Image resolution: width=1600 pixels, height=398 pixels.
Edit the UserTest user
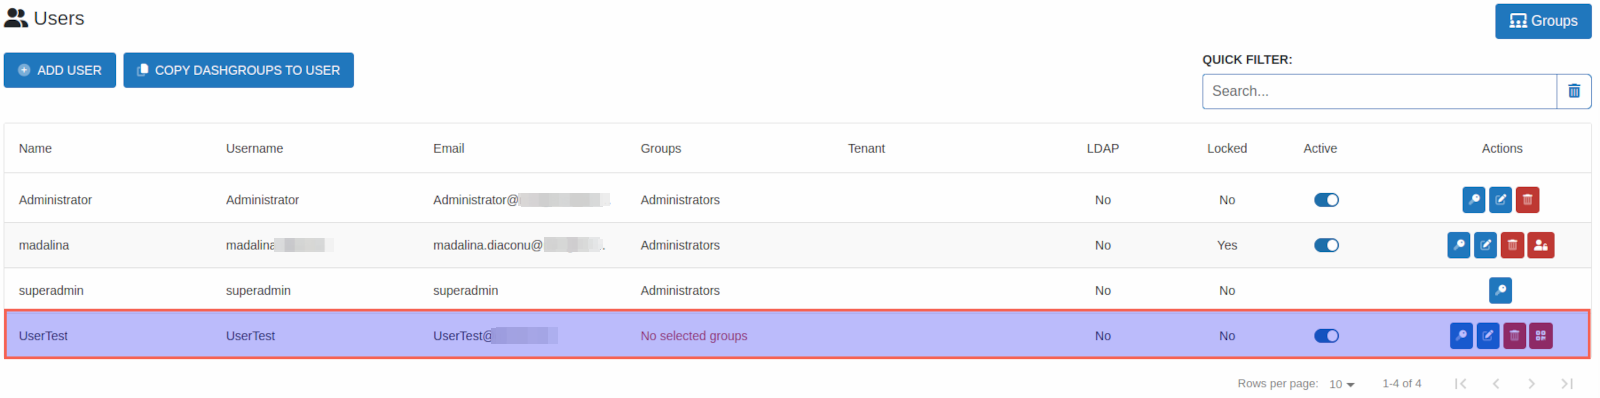tap(1488, 336)
